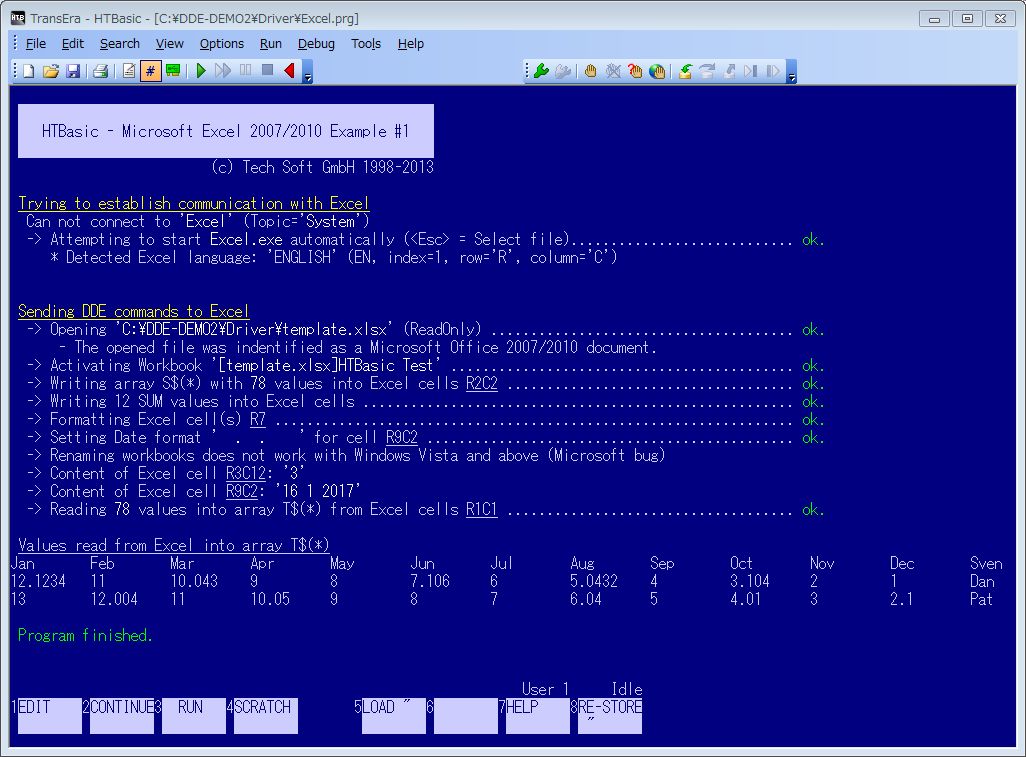Click the RE-STORE softkey
Image resolution: width=1026 pixels, height=757 pixels.
(609, 715)
